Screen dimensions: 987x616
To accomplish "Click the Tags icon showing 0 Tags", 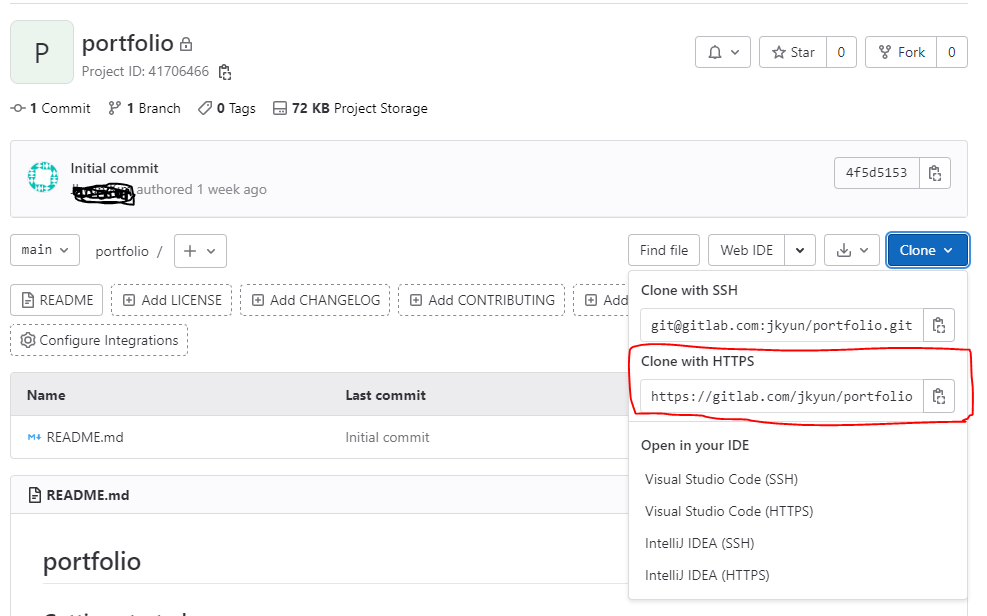I will [204, 108].
